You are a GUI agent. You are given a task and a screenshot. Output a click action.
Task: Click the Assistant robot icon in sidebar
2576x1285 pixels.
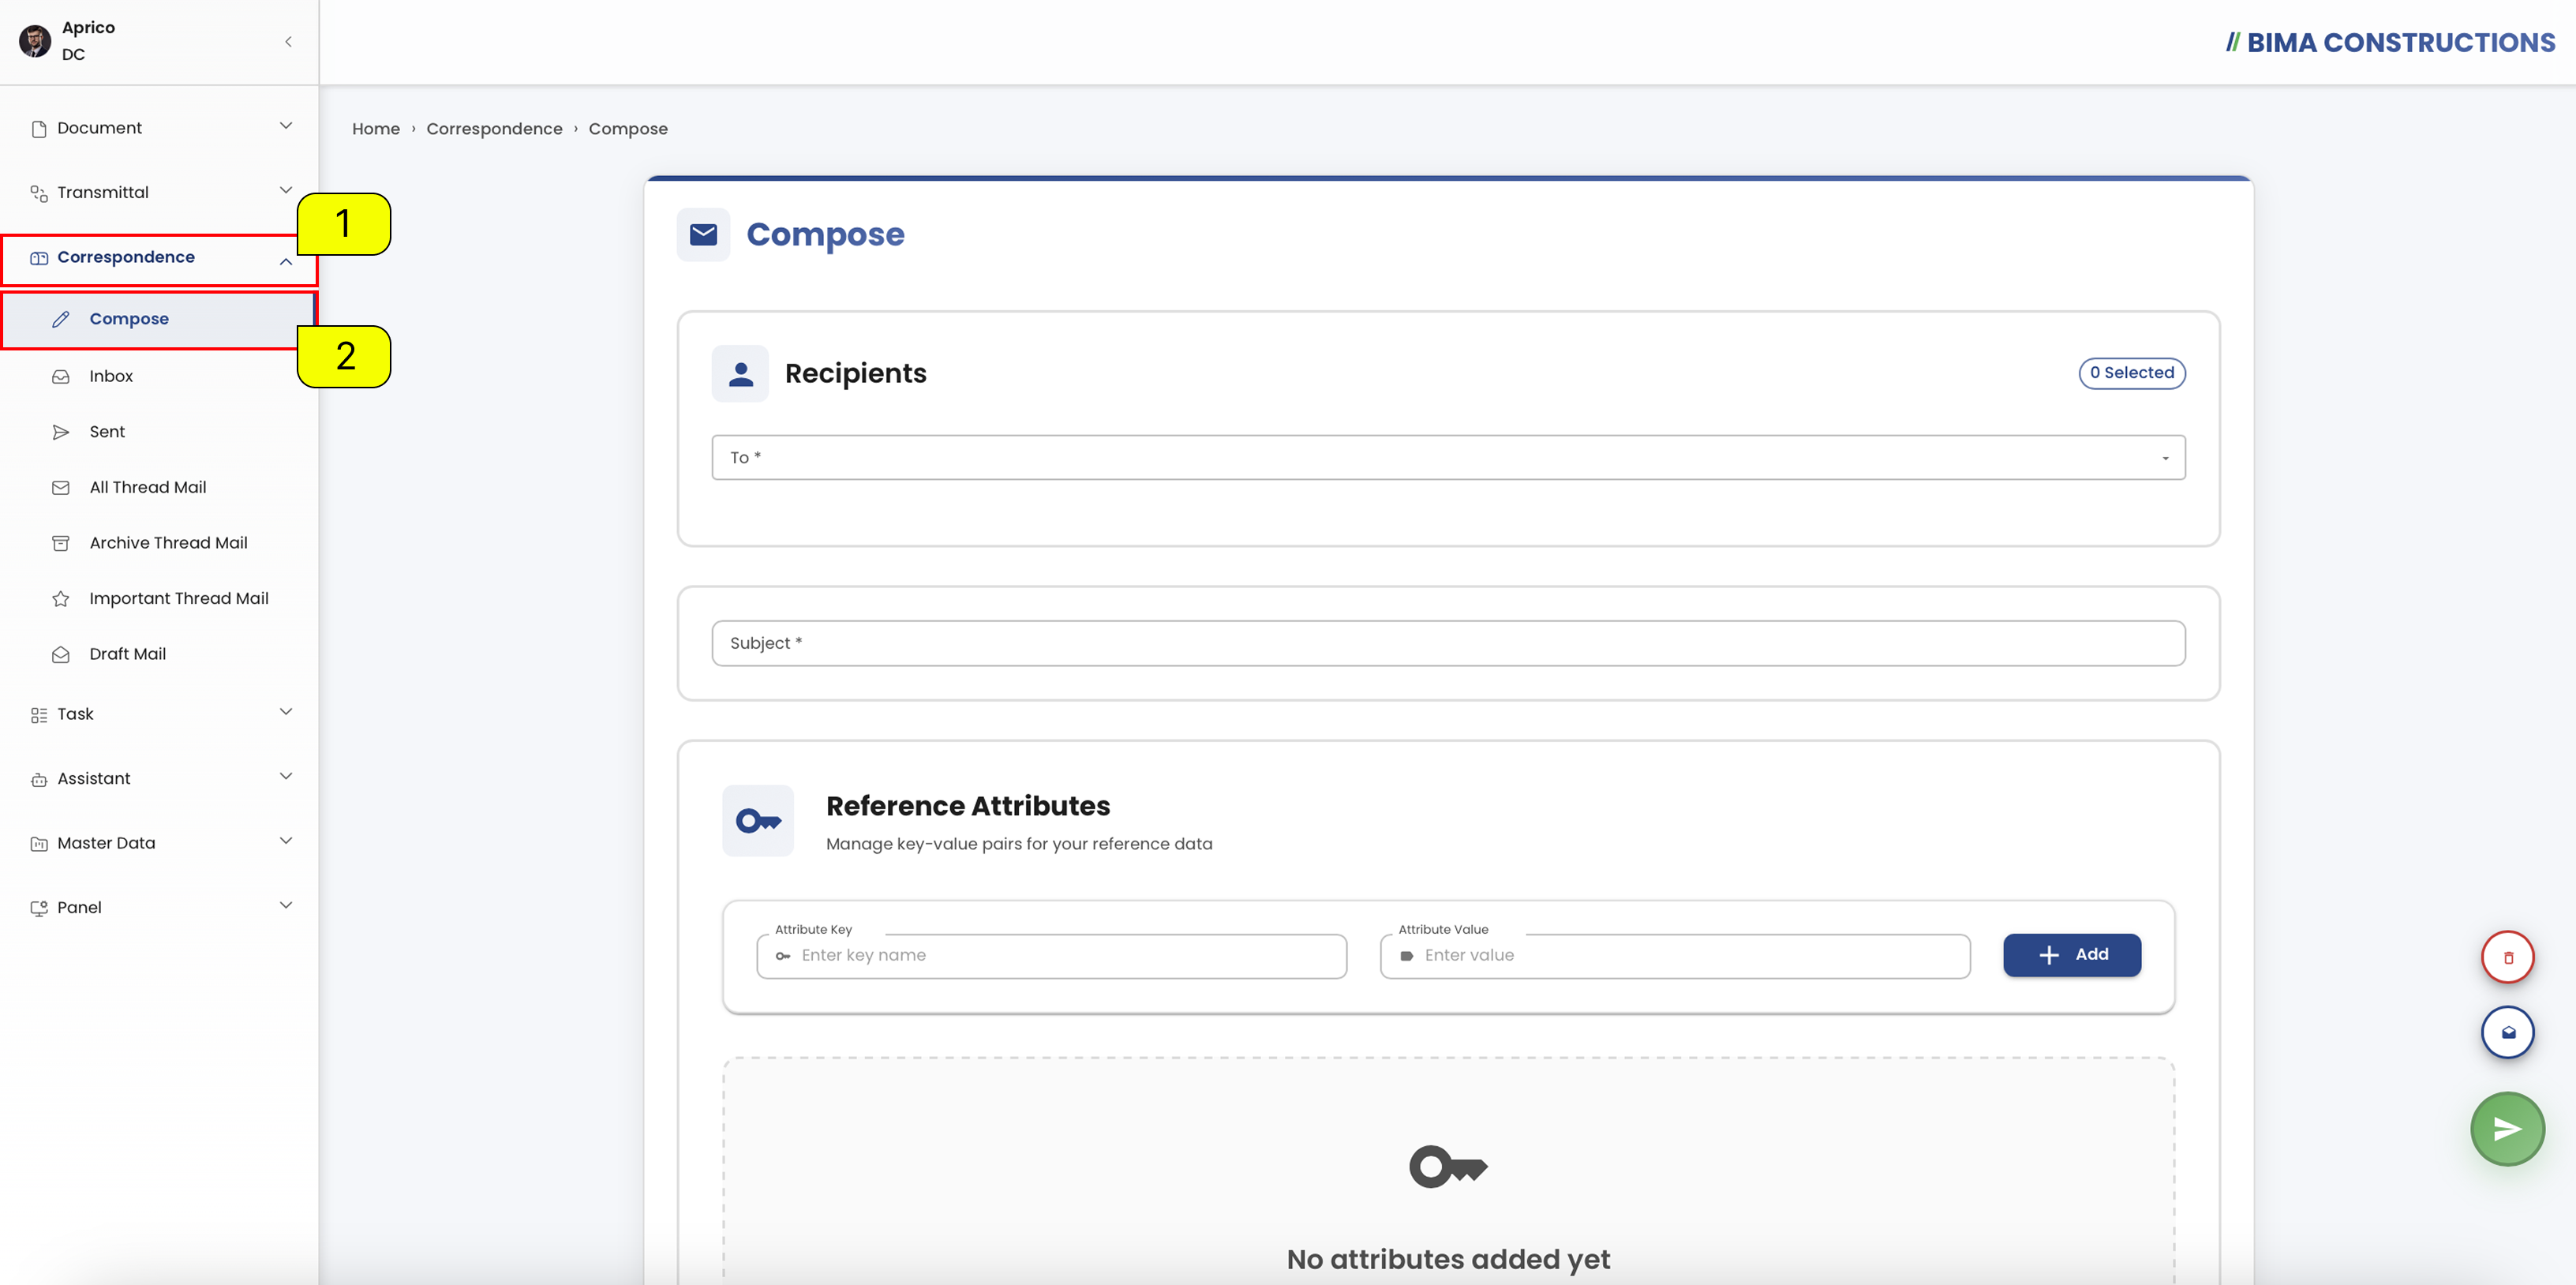39,780
